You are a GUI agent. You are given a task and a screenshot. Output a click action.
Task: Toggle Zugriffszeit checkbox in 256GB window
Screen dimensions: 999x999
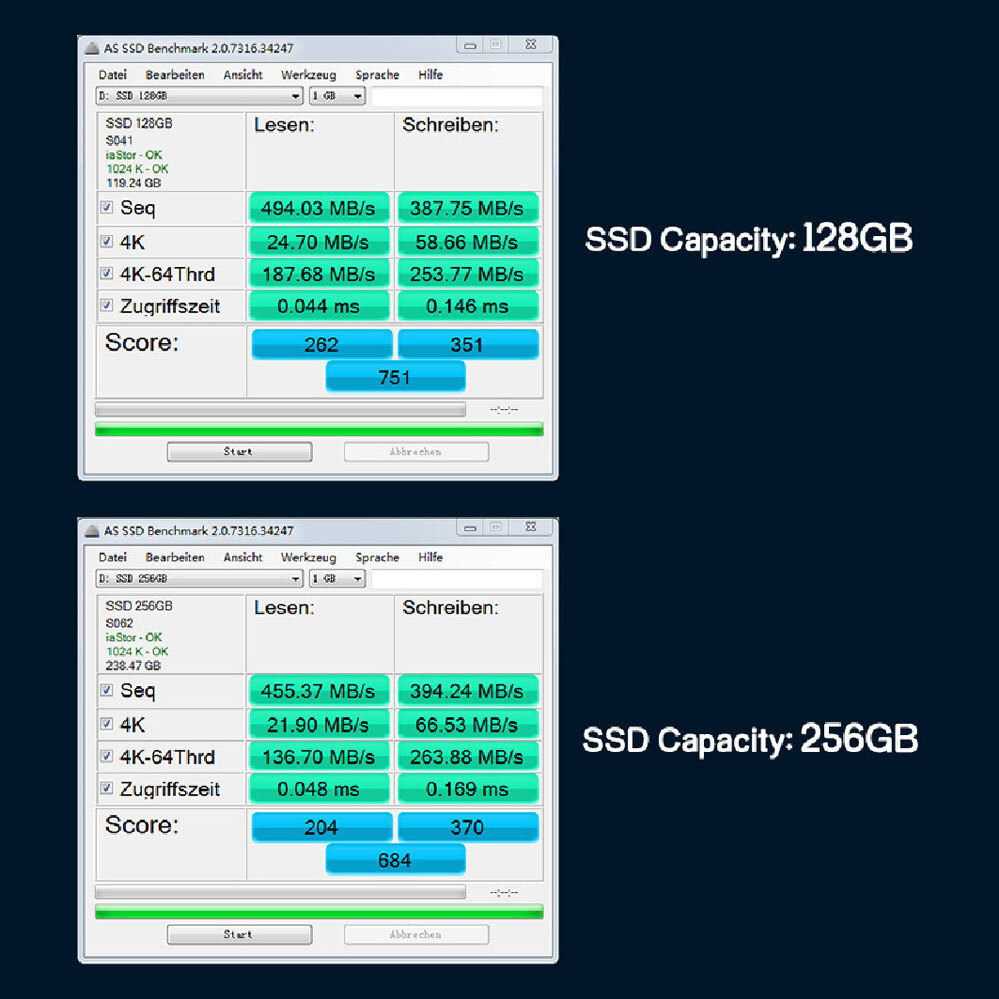pyautogui.click(x=106, y=788)
